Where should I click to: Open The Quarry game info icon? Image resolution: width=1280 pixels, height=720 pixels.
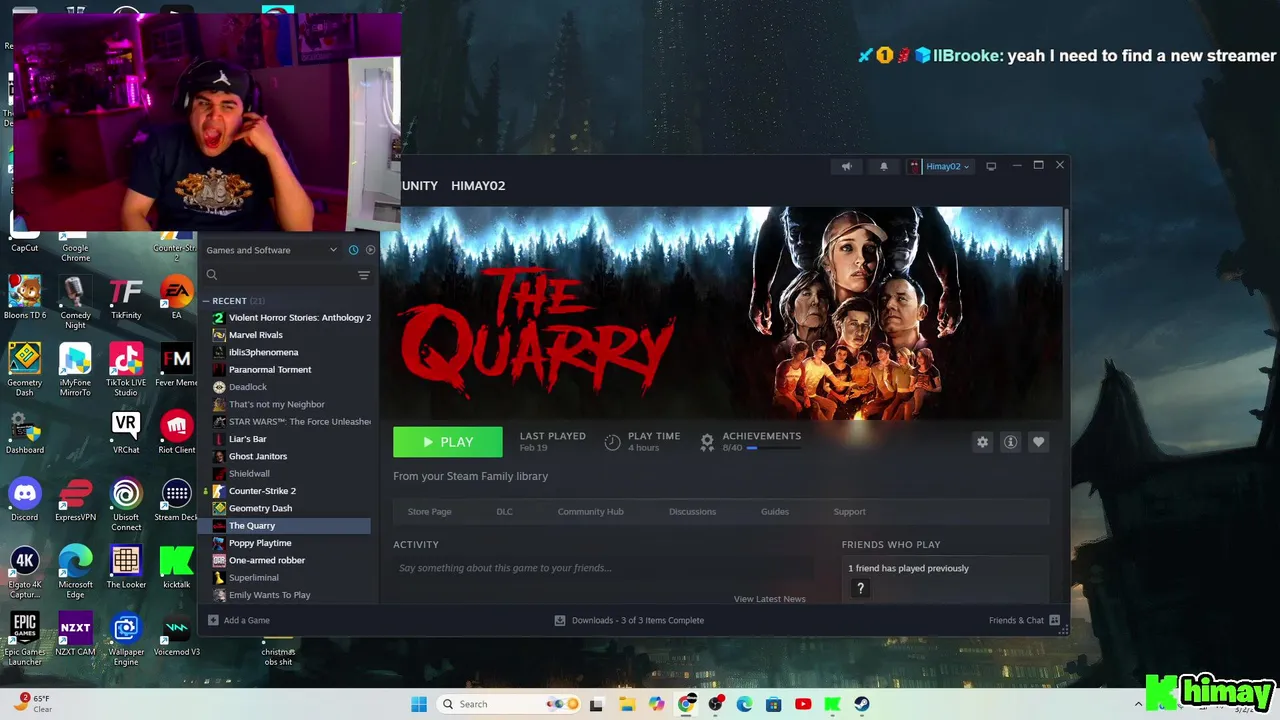point(1010,442)
